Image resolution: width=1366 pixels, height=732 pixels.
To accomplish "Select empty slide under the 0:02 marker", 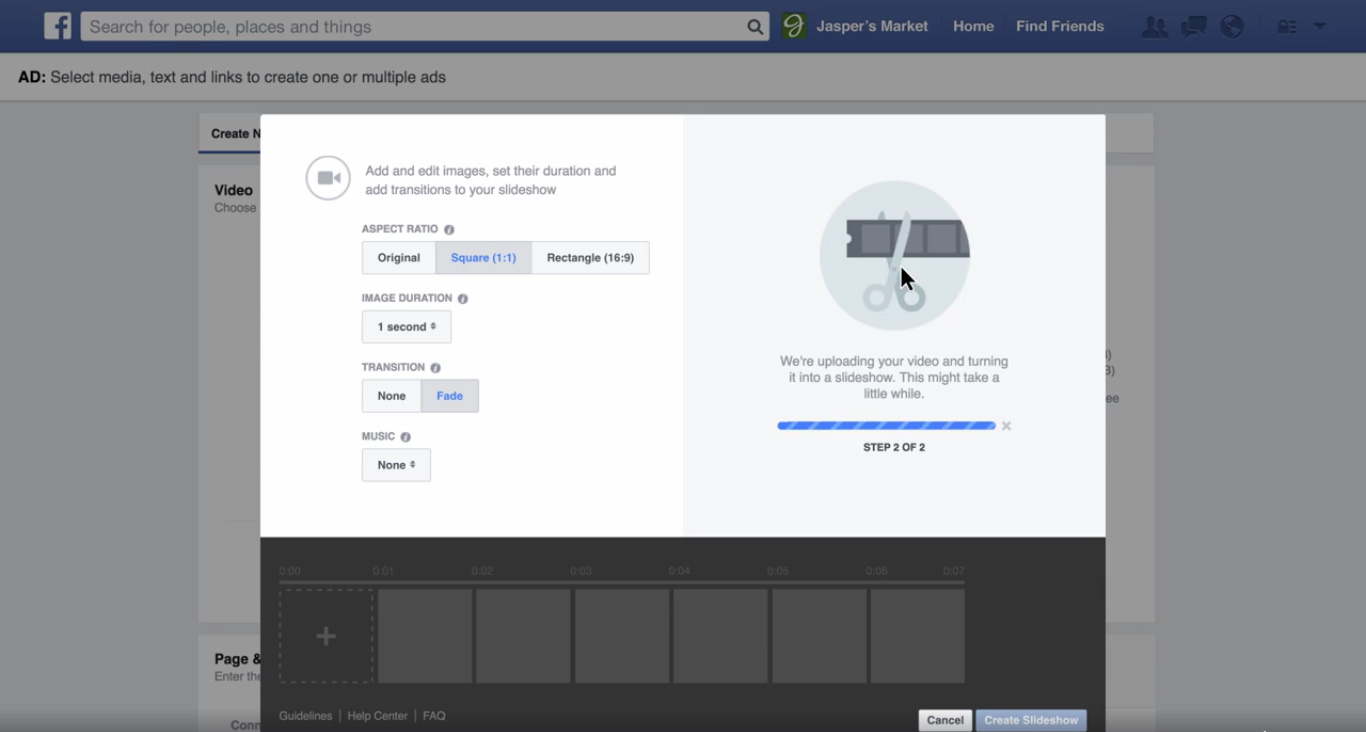I will tap(523, 636).
